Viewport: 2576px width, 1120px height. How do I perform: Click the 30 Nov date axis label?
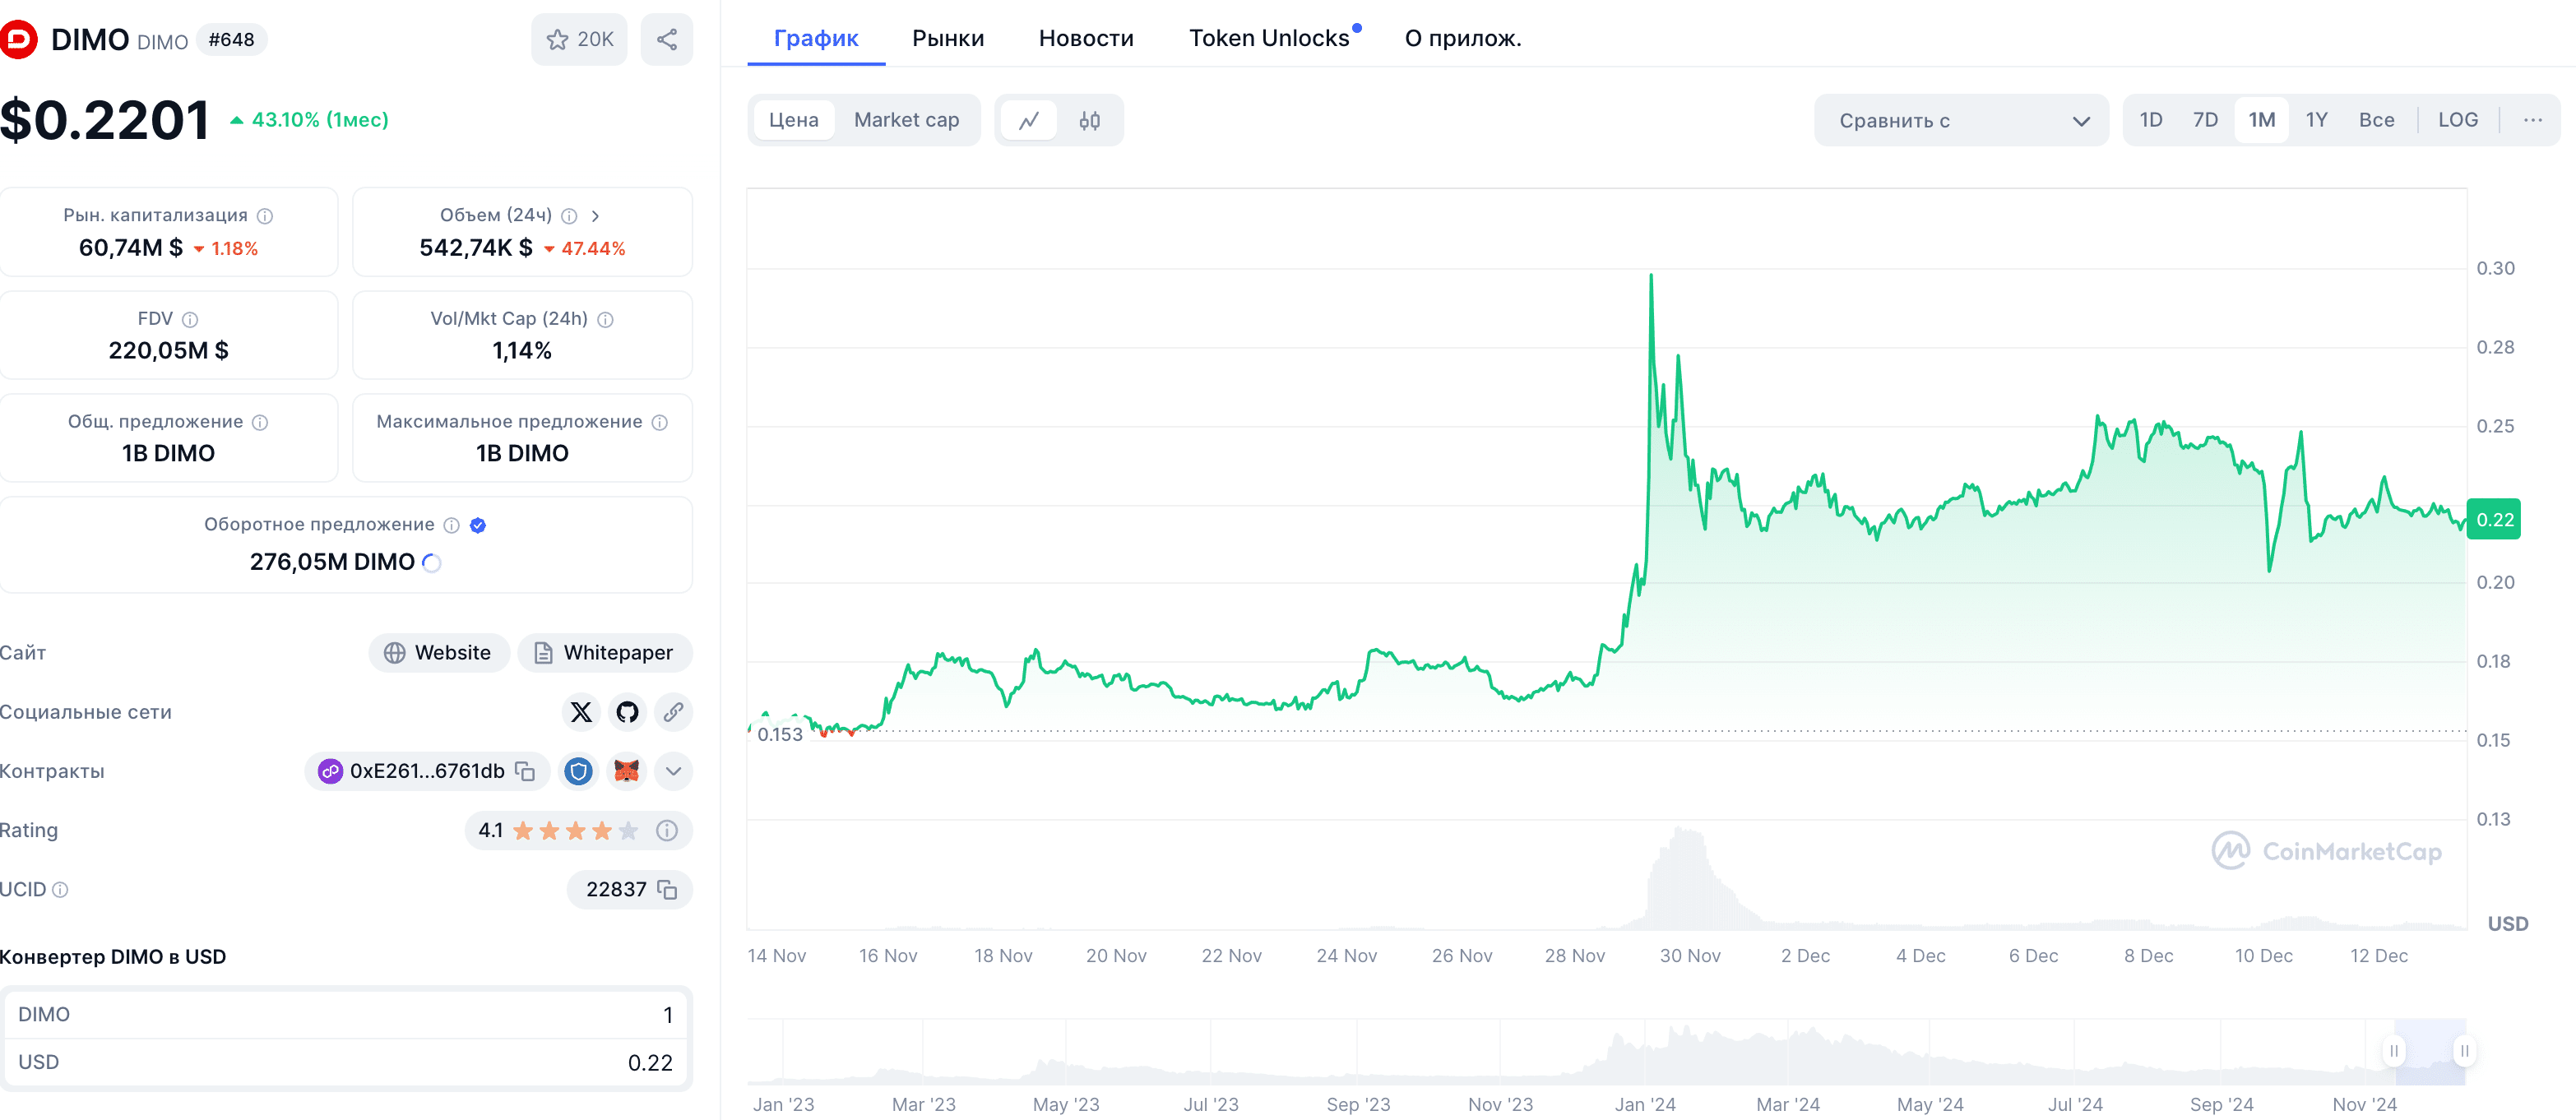pos(1690,956)
